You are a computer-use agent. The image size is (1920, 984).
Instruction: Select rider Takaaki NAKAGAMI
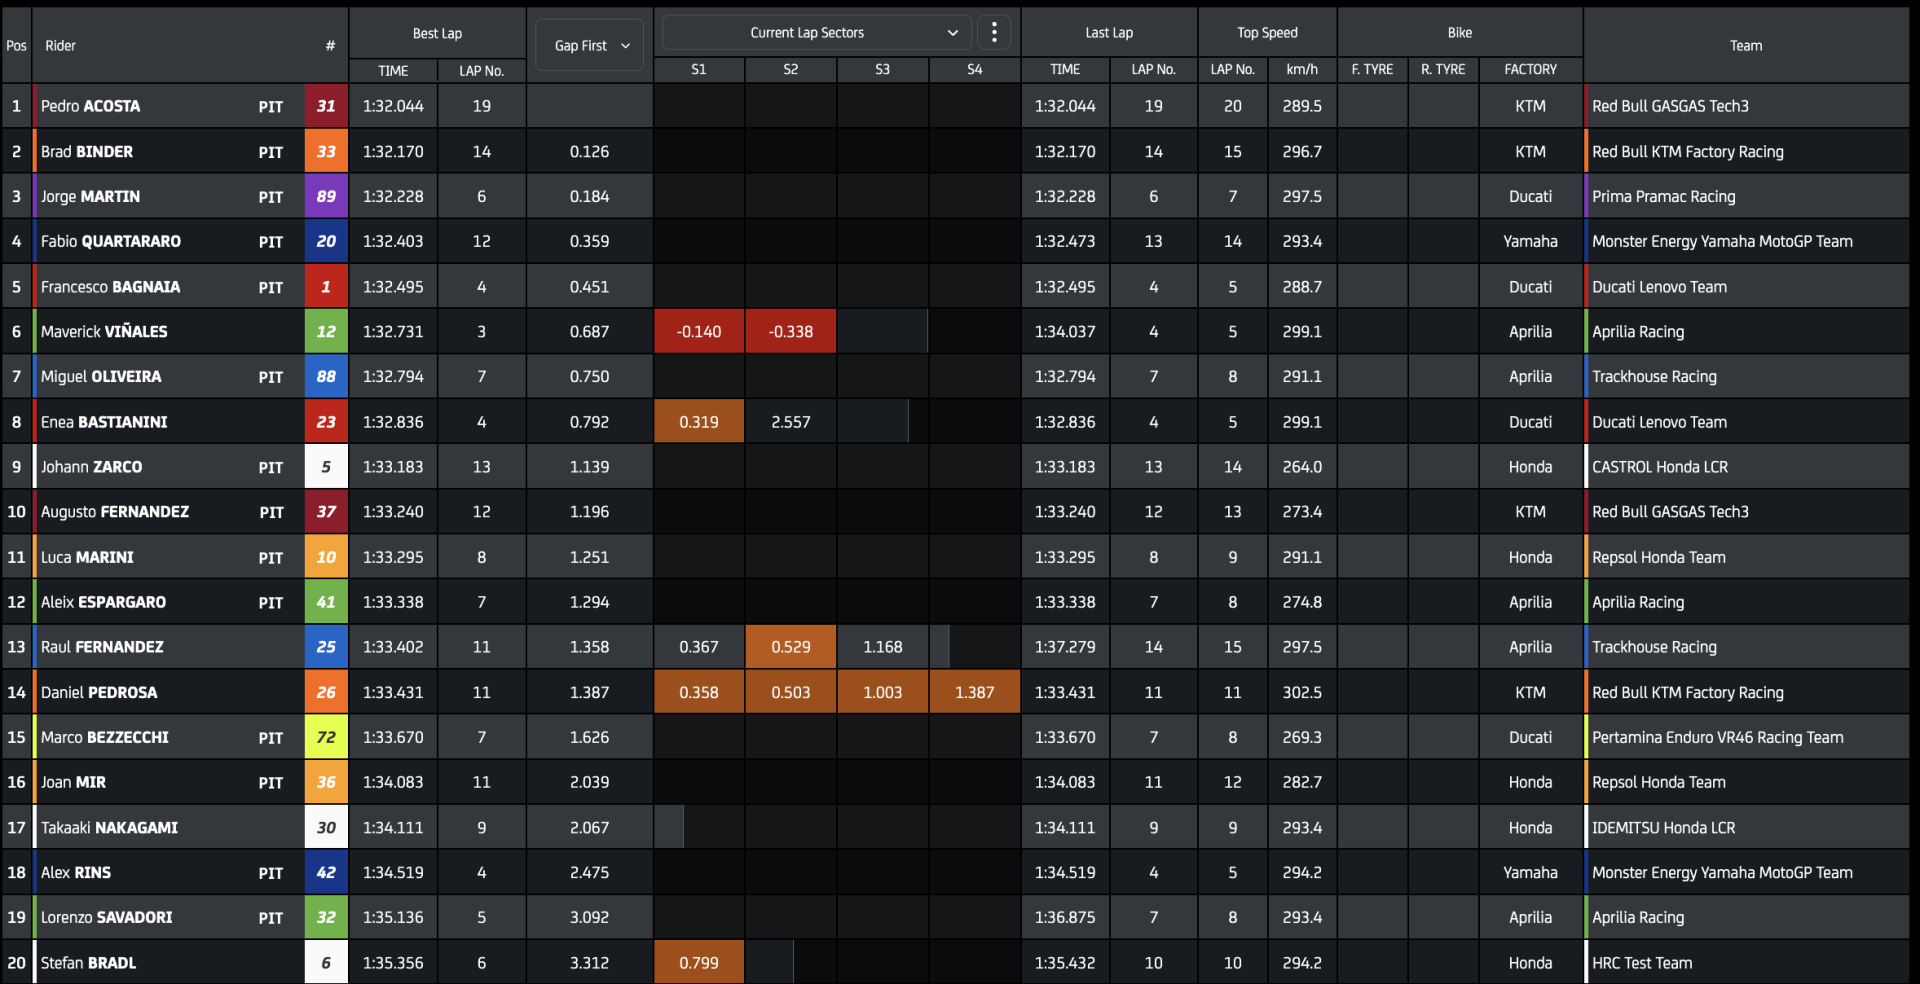[109, 828]
